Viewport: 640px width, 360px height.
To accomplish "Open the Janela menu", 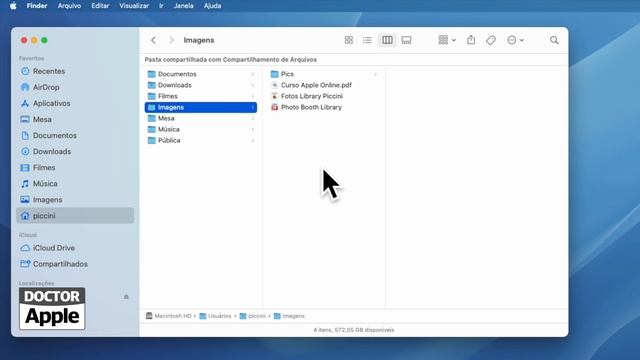I will coord(183,6).
